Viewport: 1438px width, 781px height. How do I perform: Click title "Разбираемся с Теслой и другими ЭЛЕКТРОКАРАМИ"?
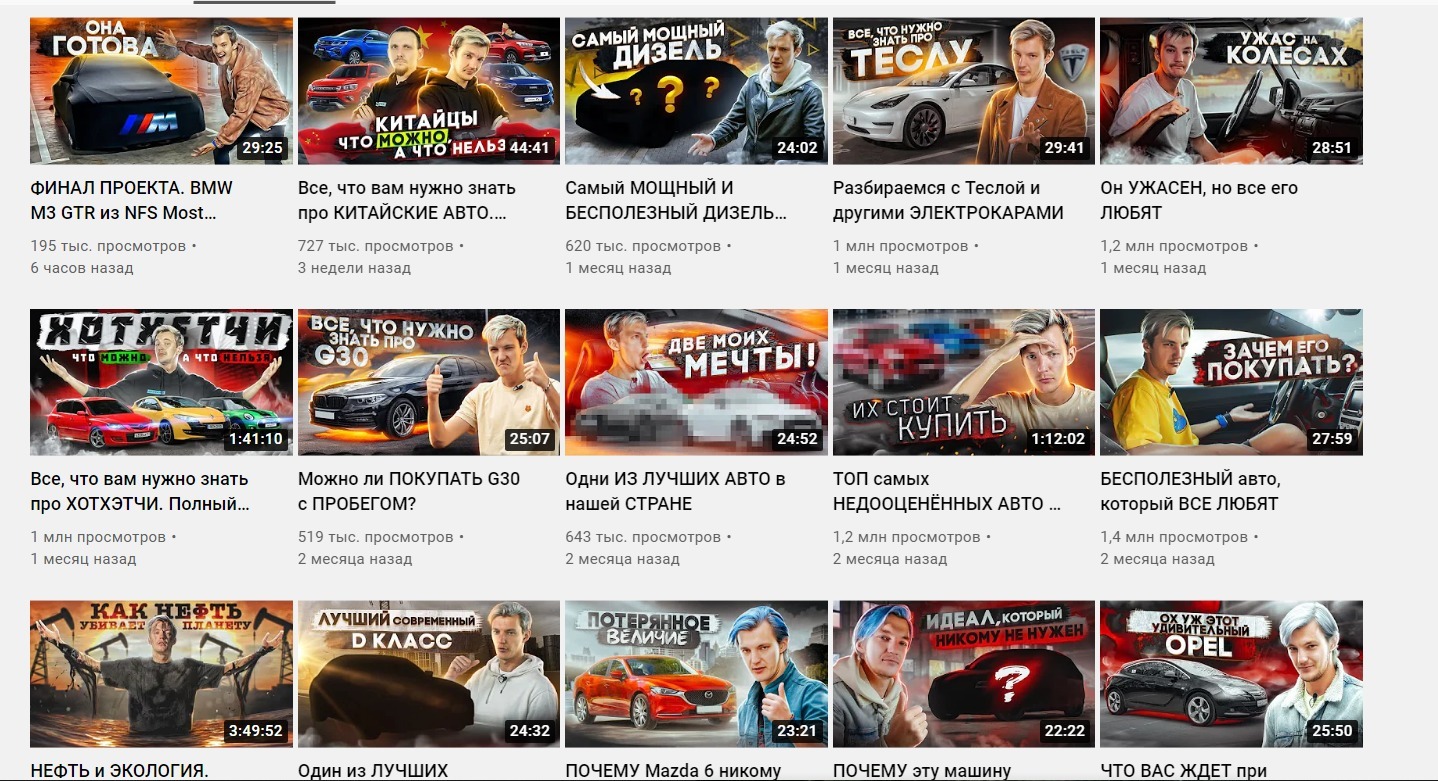(x=948, y=200)
